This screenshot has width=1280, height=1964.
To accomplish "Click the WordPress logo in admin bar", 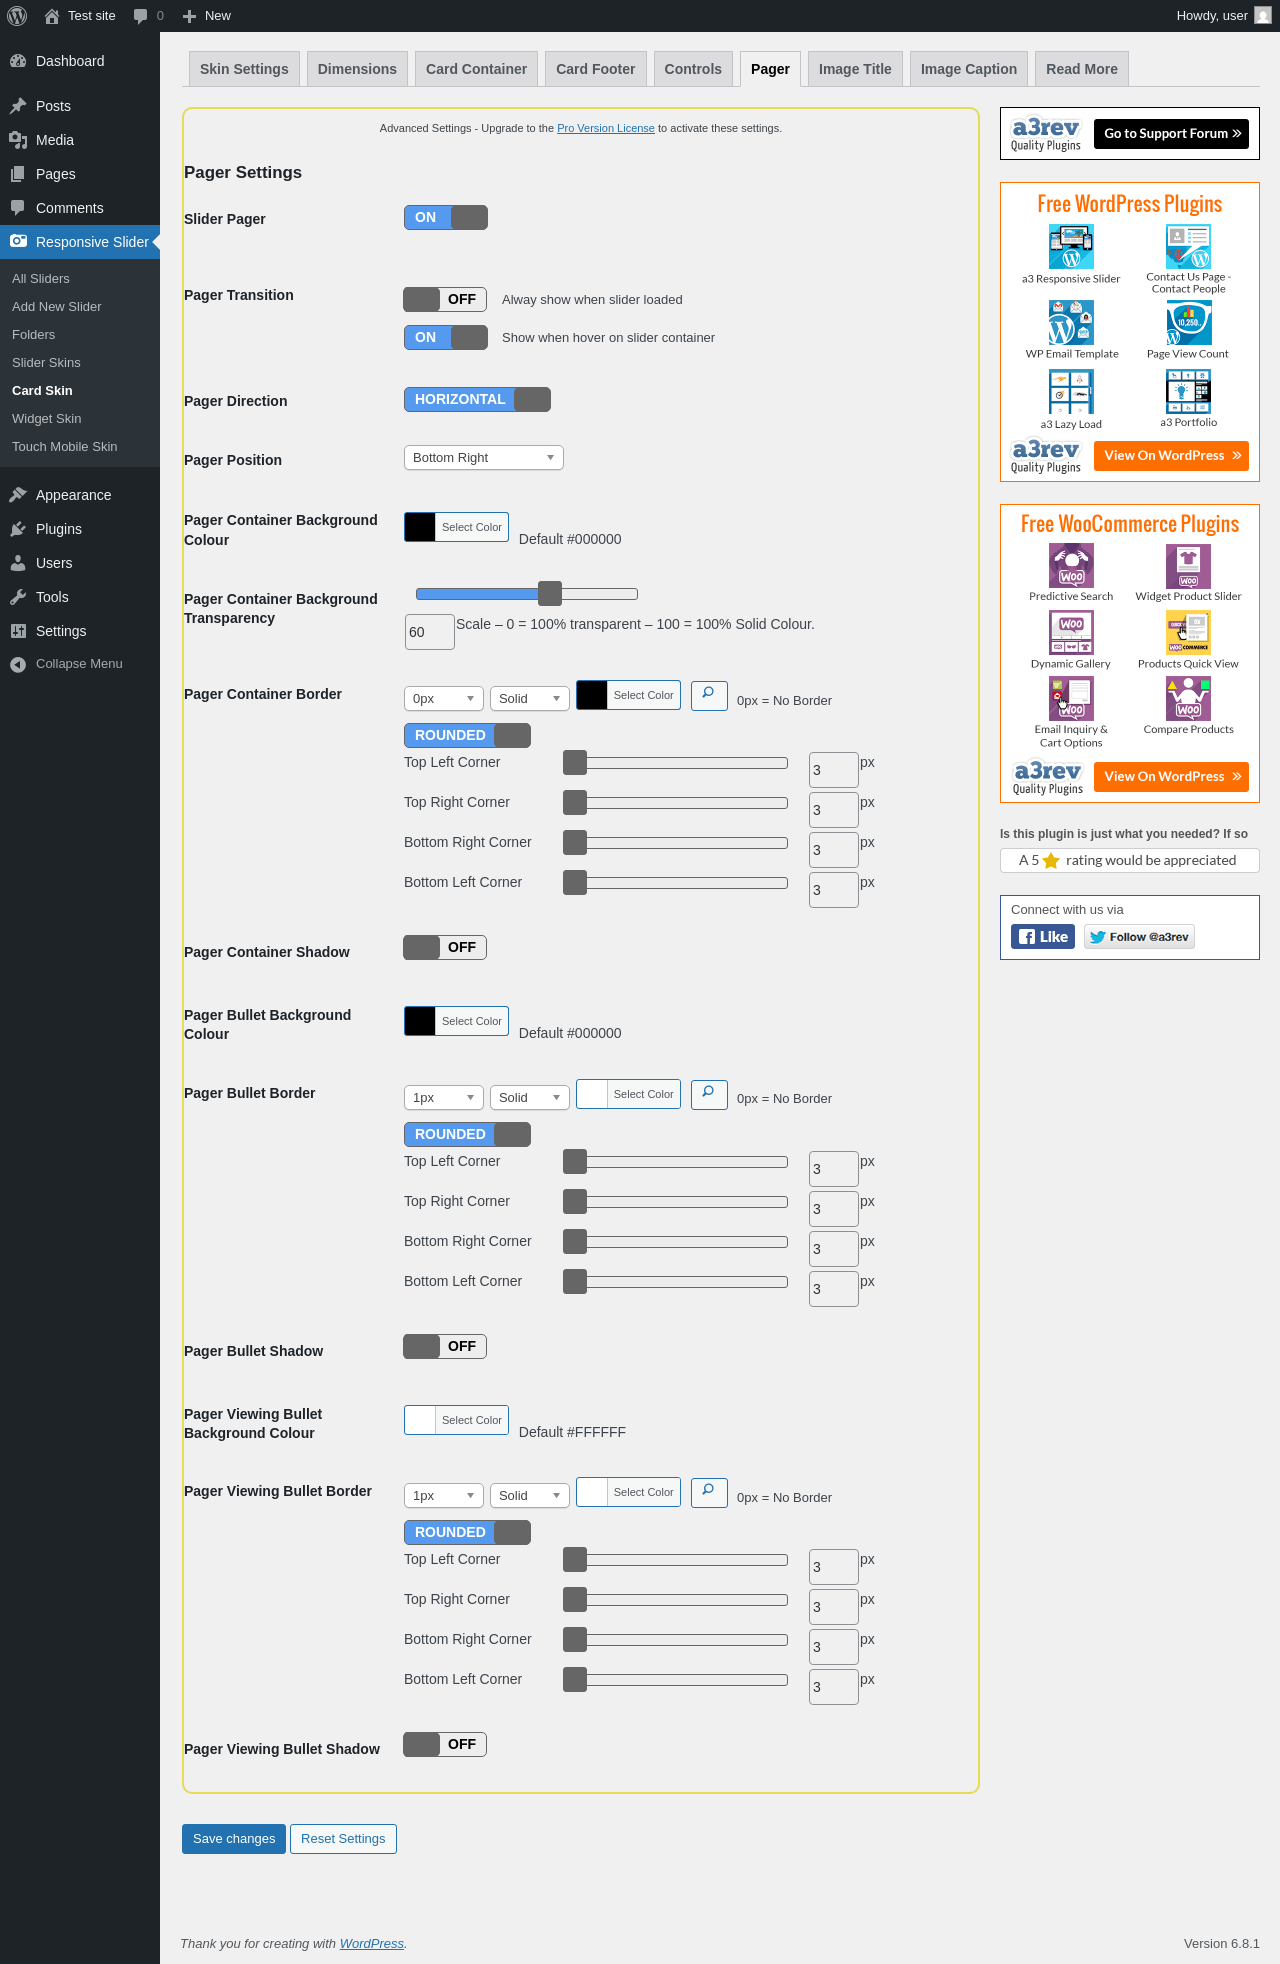I will point(17,16).
